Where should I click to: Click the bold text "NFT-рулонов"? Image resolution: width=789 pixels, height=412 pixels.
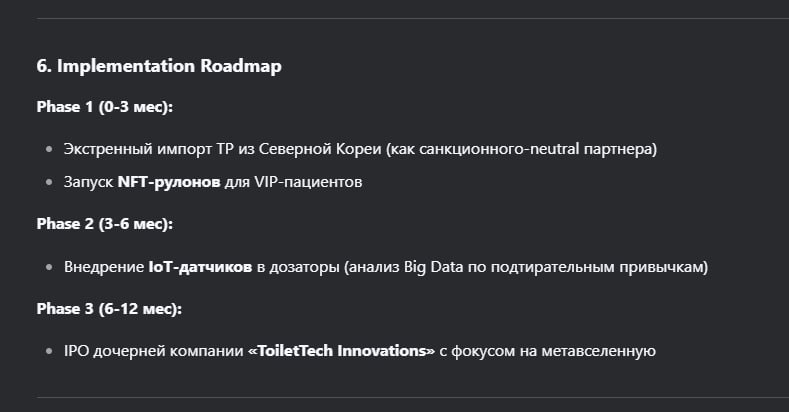point(169,182)
